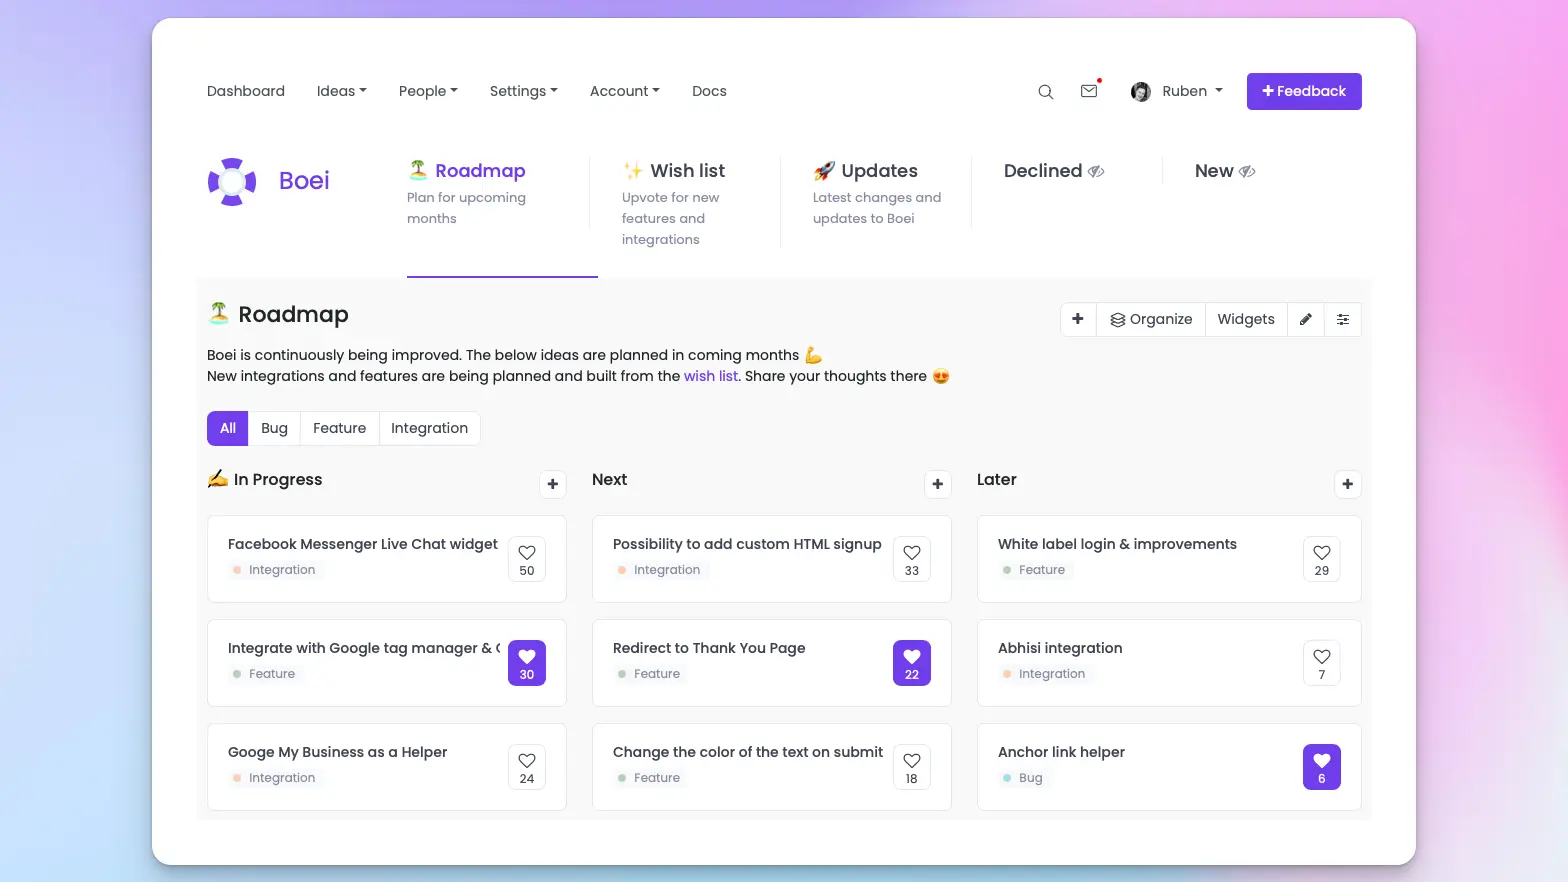The image size is (1568, 882).
Task: Follow the wish list link in description
Action: coord(710,376)
